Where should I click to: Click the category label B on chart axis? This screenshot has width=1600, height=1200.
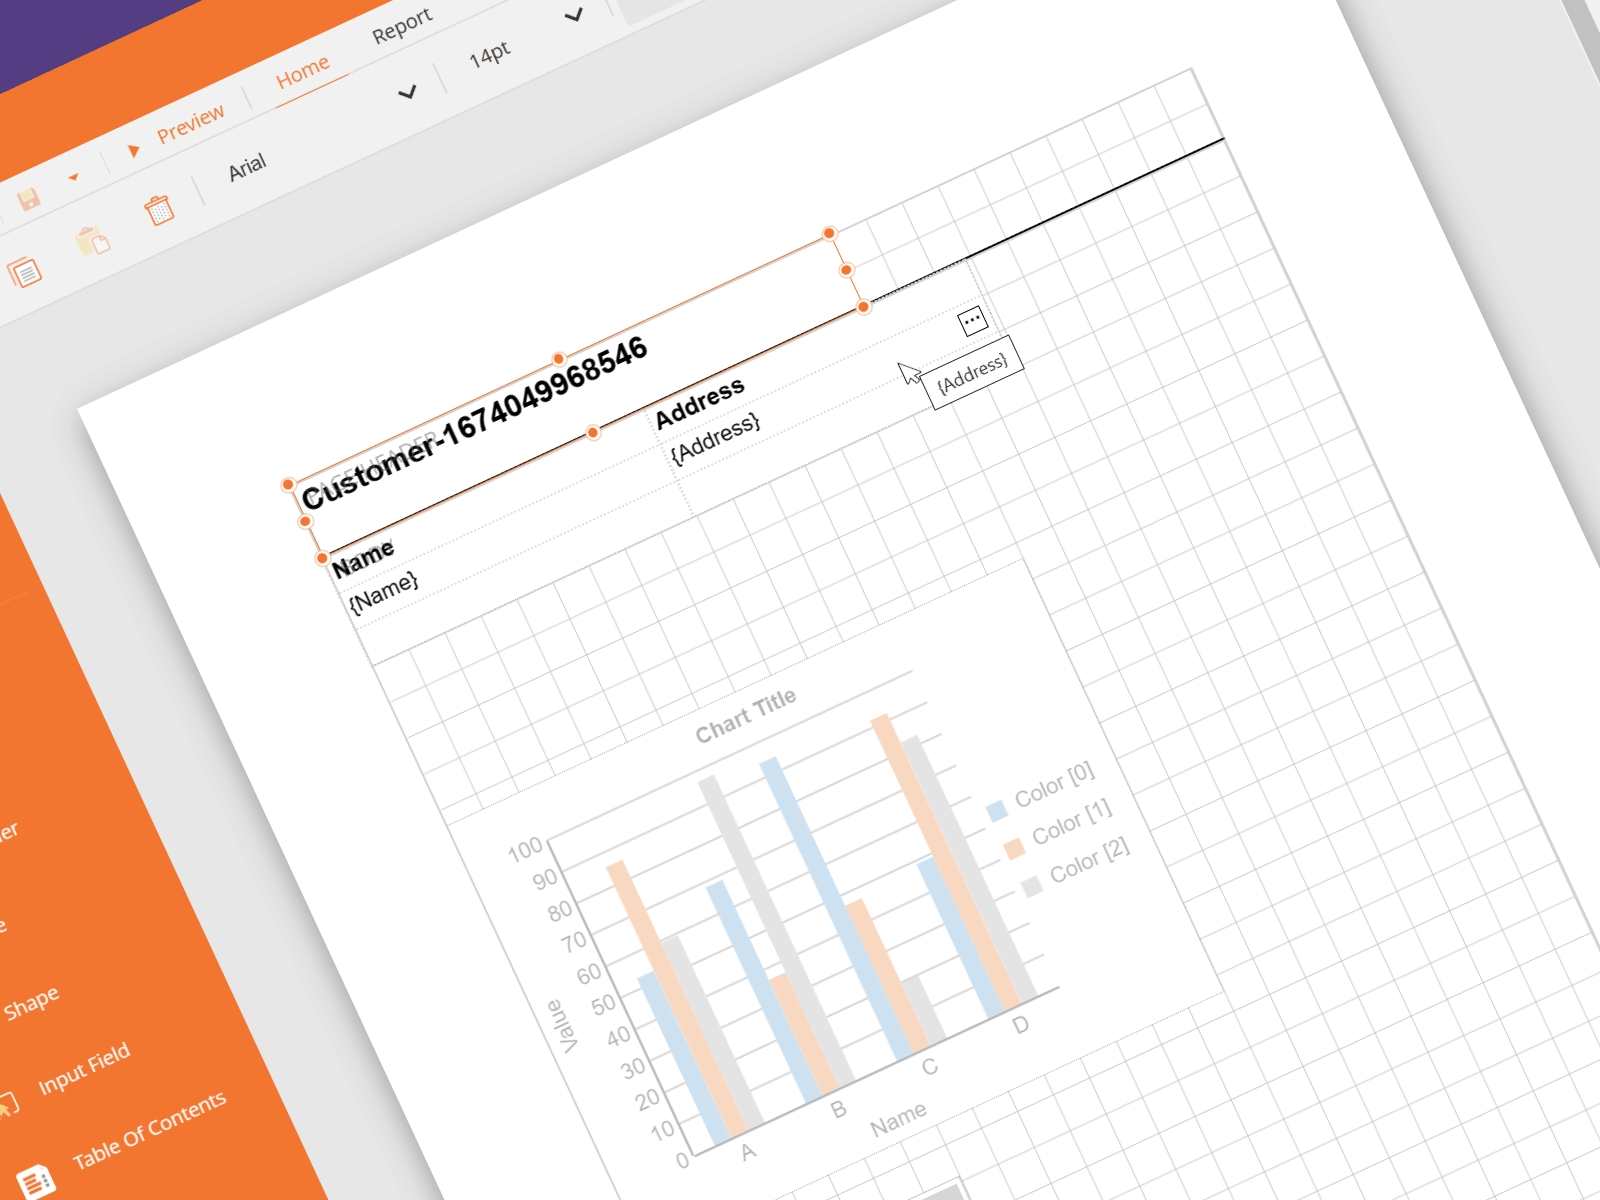pos(839,1109)
